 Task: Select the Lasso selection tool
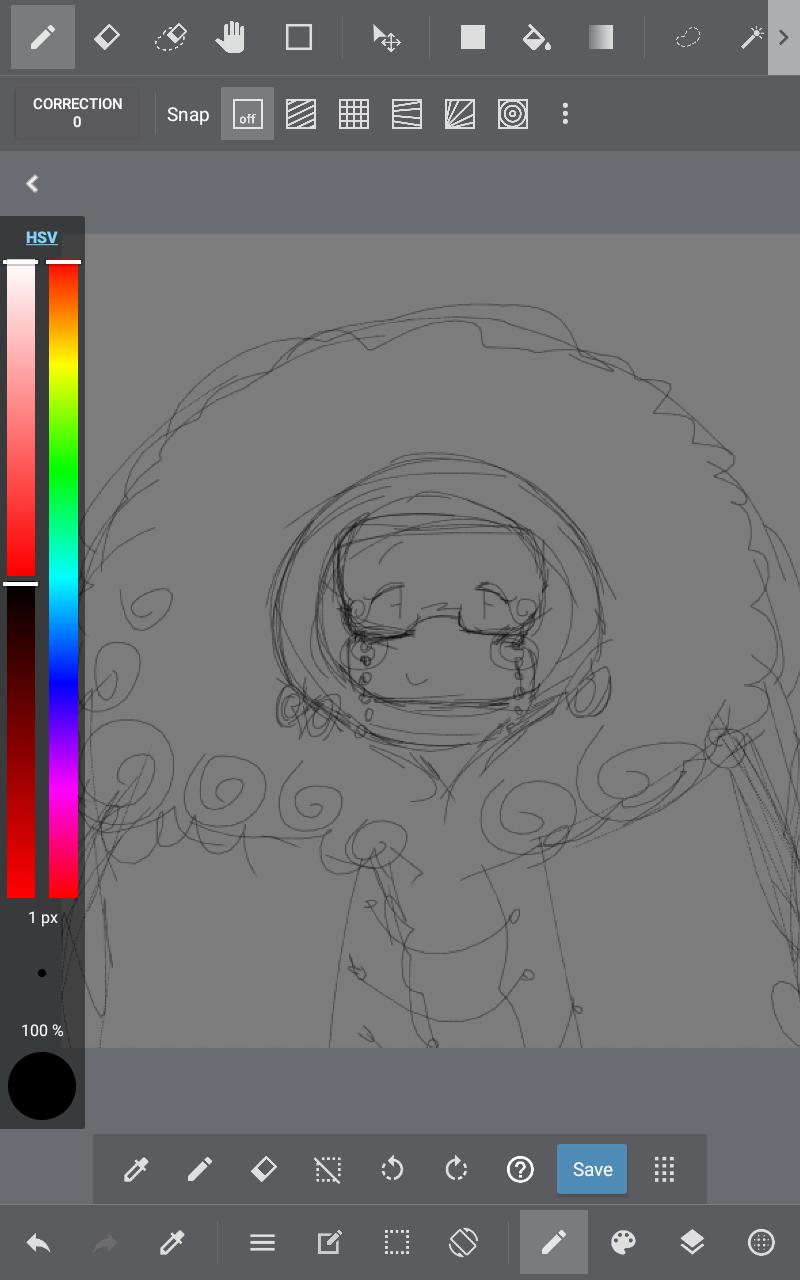coord(688,38)
